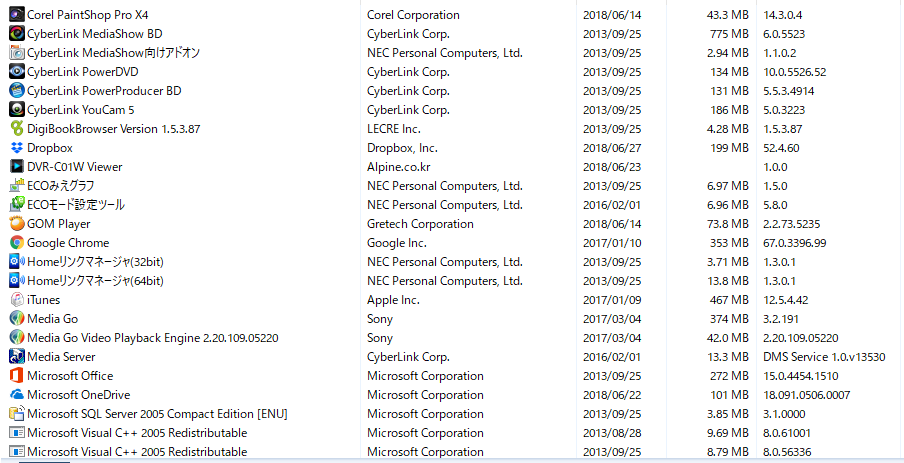This screenshot has width=904, height=463.
Task: Select the Homeリンクマネージャ(64bit) entry
Action: point(95,281)
